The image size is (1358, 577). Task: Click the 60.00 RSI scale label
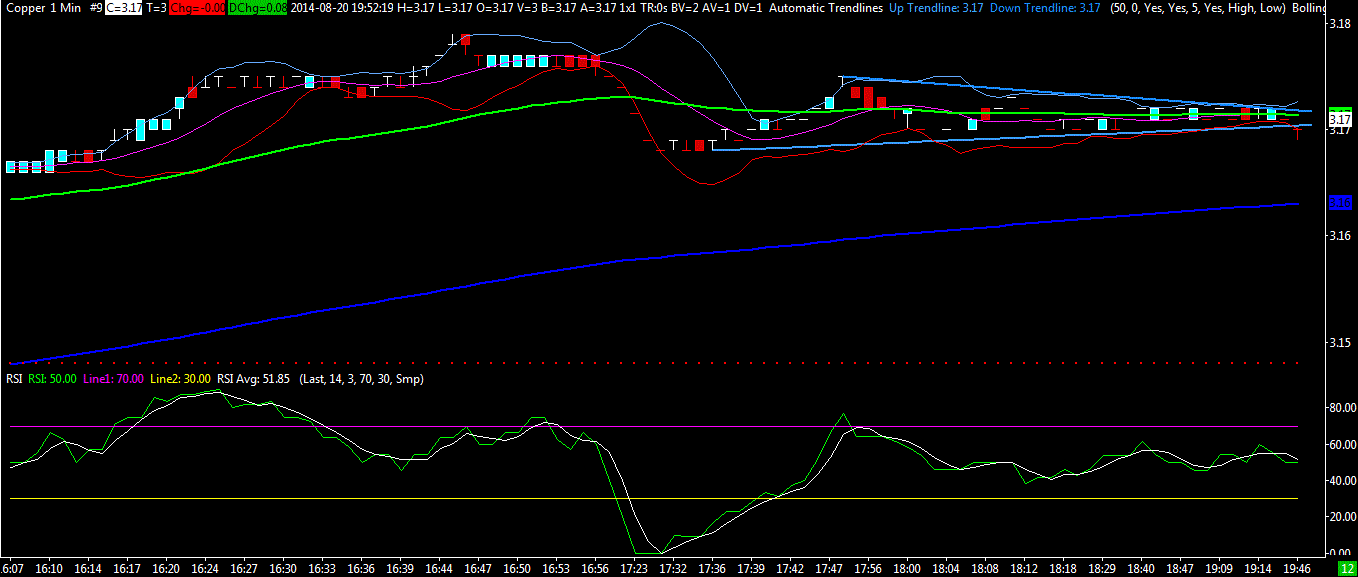1340,444
